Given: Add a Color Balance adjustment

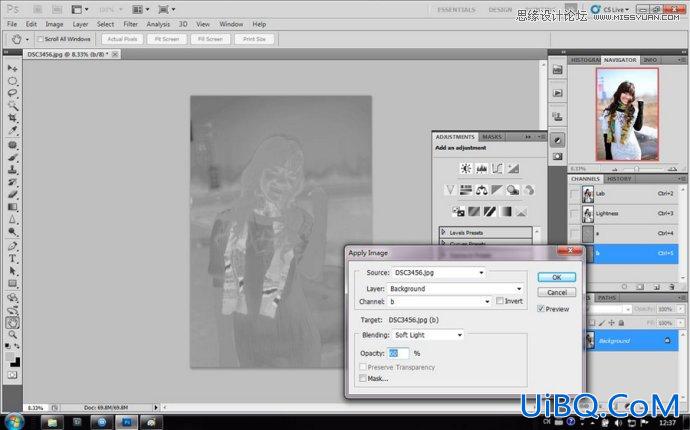Looking at the screenshot, I should [481, 190].
